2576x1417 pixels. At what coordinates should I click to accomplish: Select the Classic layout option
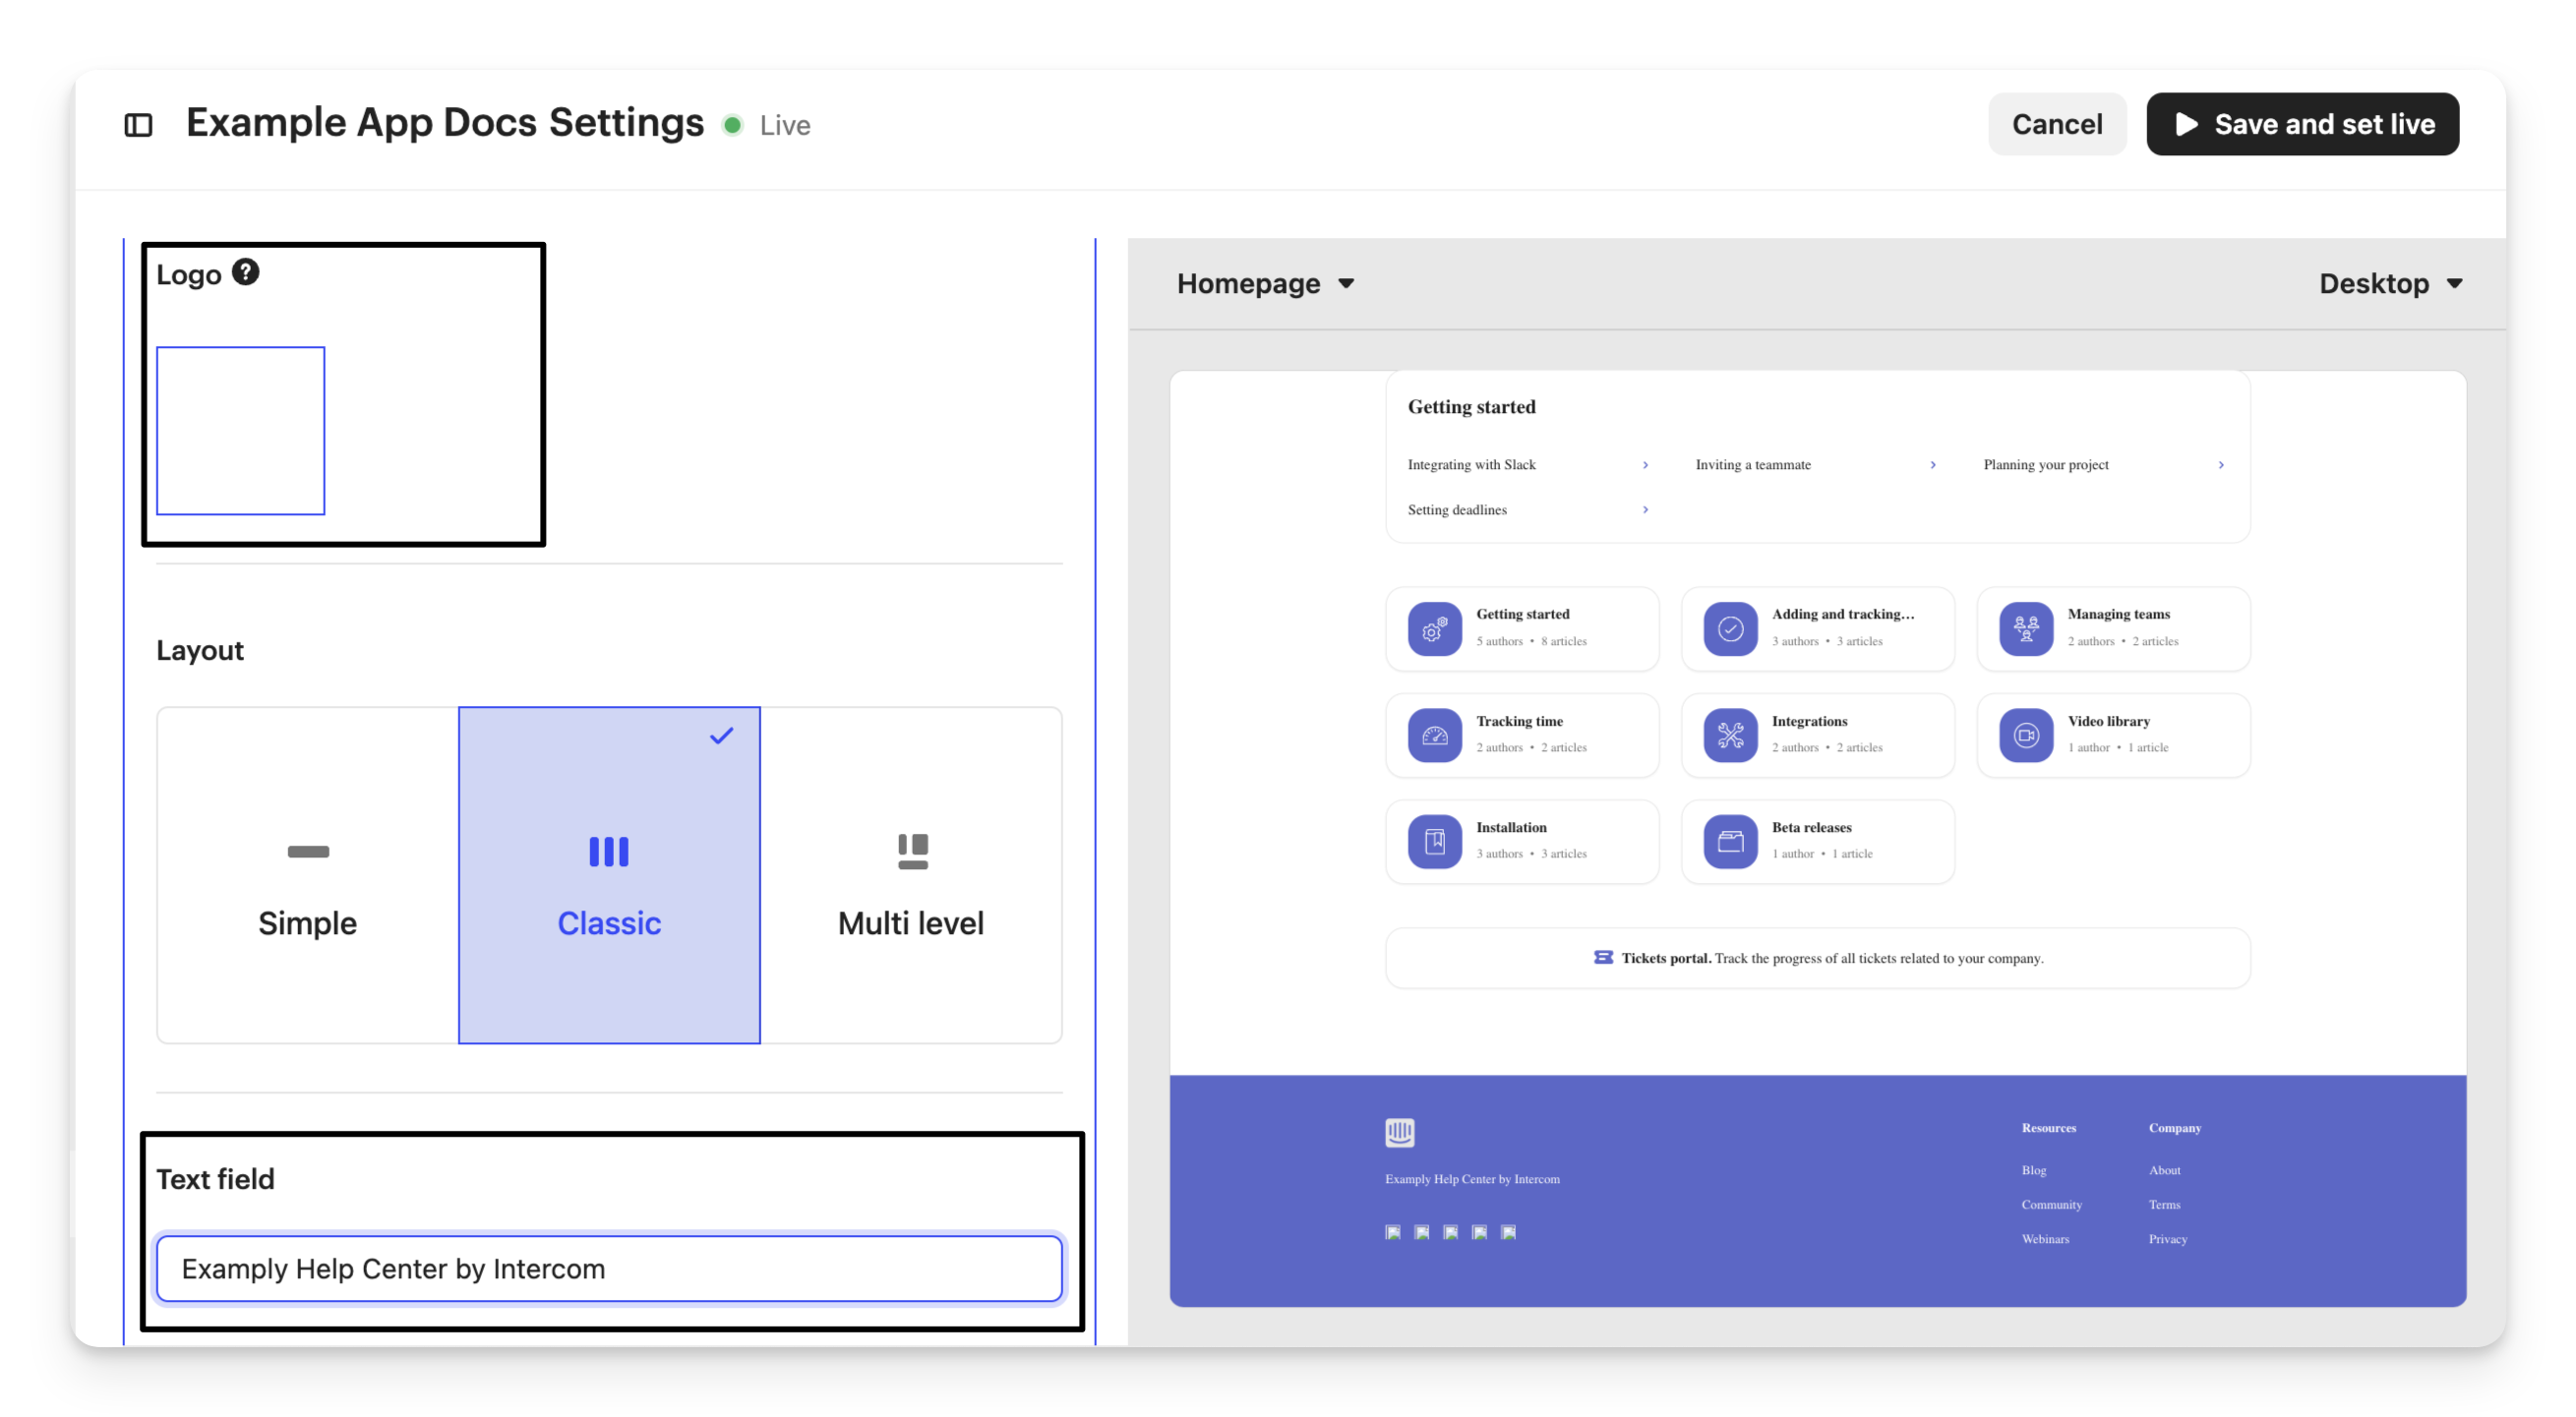coord(609,875)
